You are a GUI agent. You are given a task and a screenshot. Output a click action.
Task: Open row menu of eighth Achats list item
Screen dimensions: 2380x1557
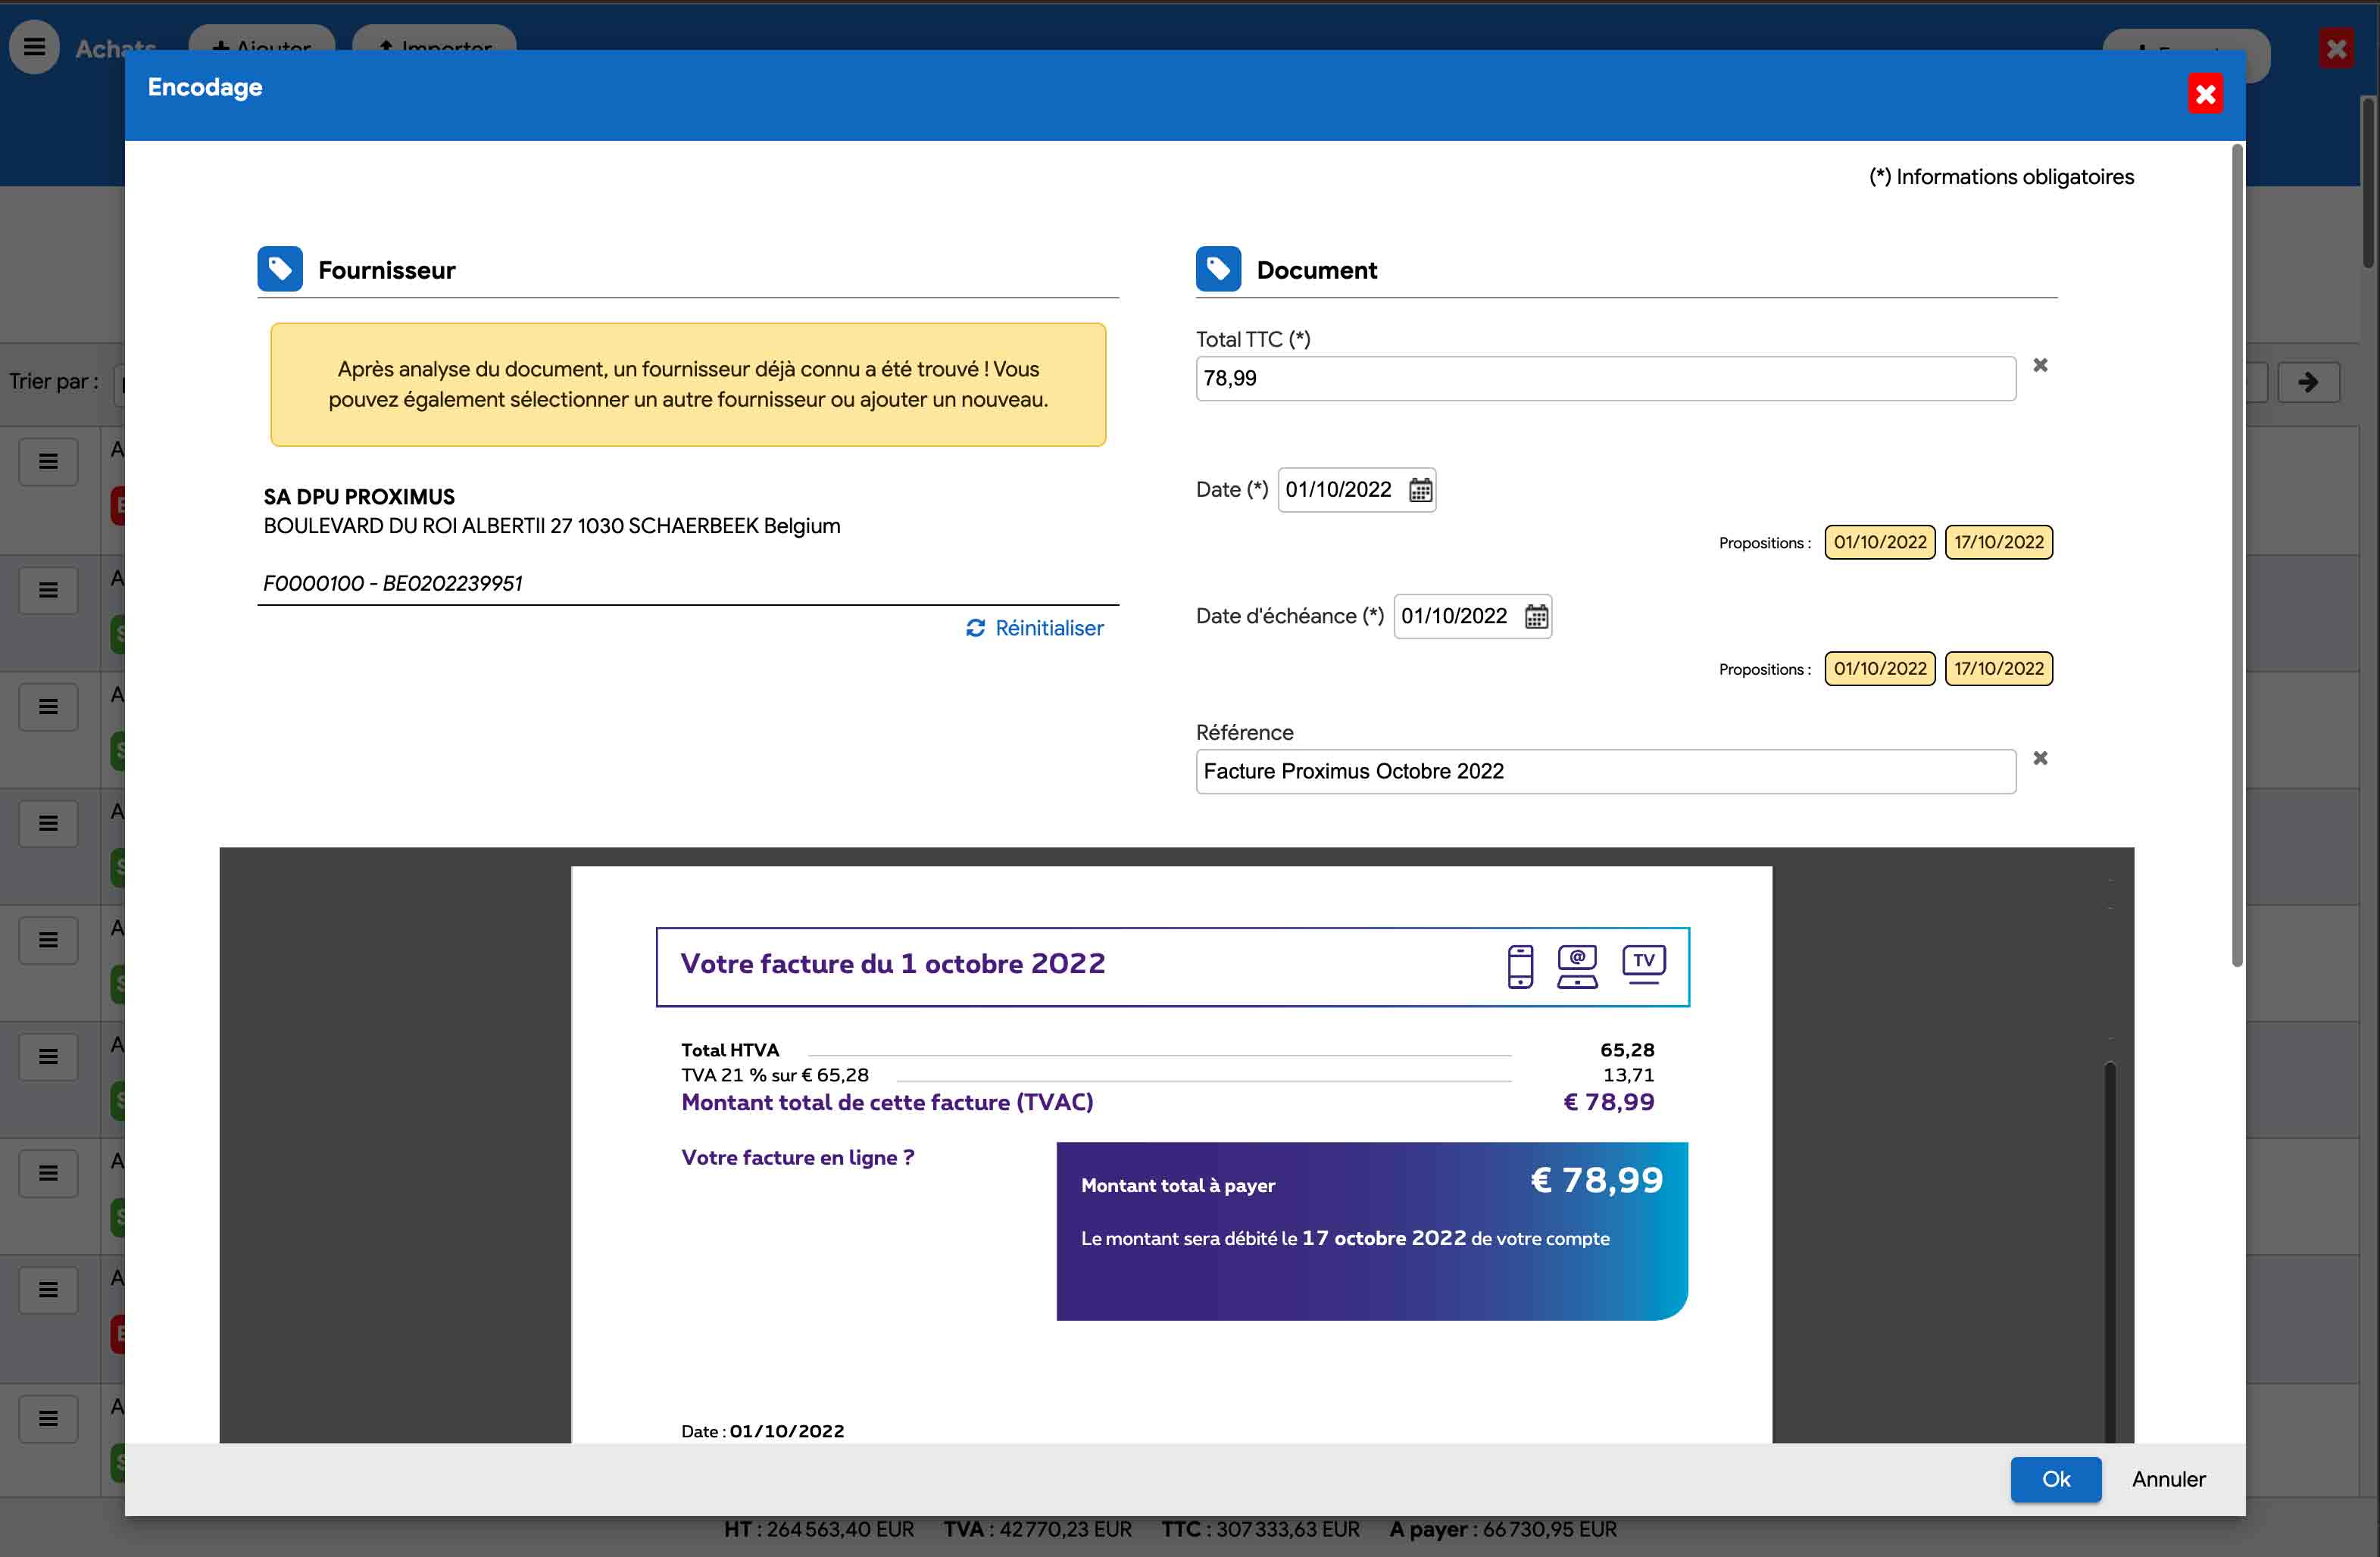coord(48,1290)
